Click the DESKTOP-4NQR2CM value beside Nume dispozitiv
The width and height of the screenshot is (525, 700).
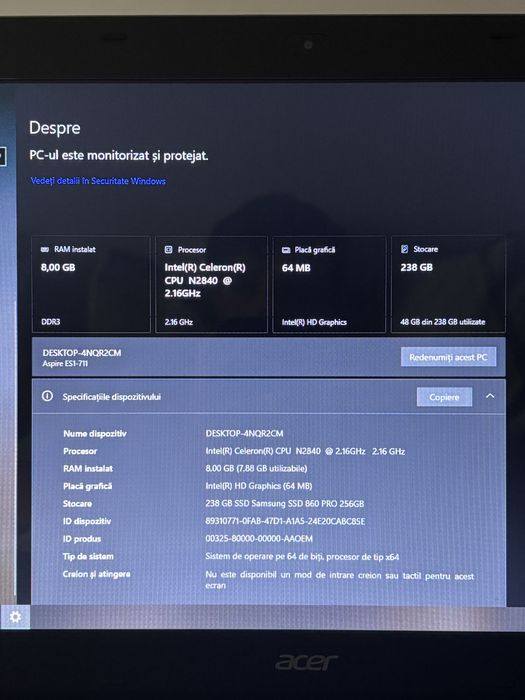point(244,433)
